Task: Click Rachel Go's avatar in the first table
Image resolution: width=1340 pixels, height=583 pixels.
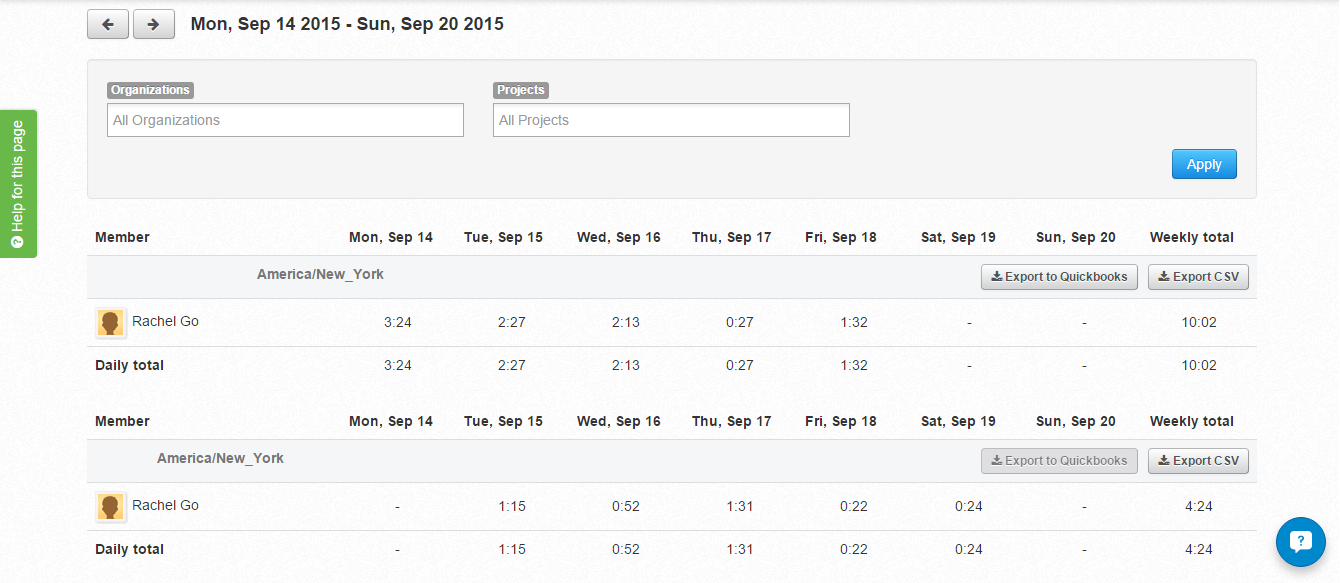Action: click(111, 323)
